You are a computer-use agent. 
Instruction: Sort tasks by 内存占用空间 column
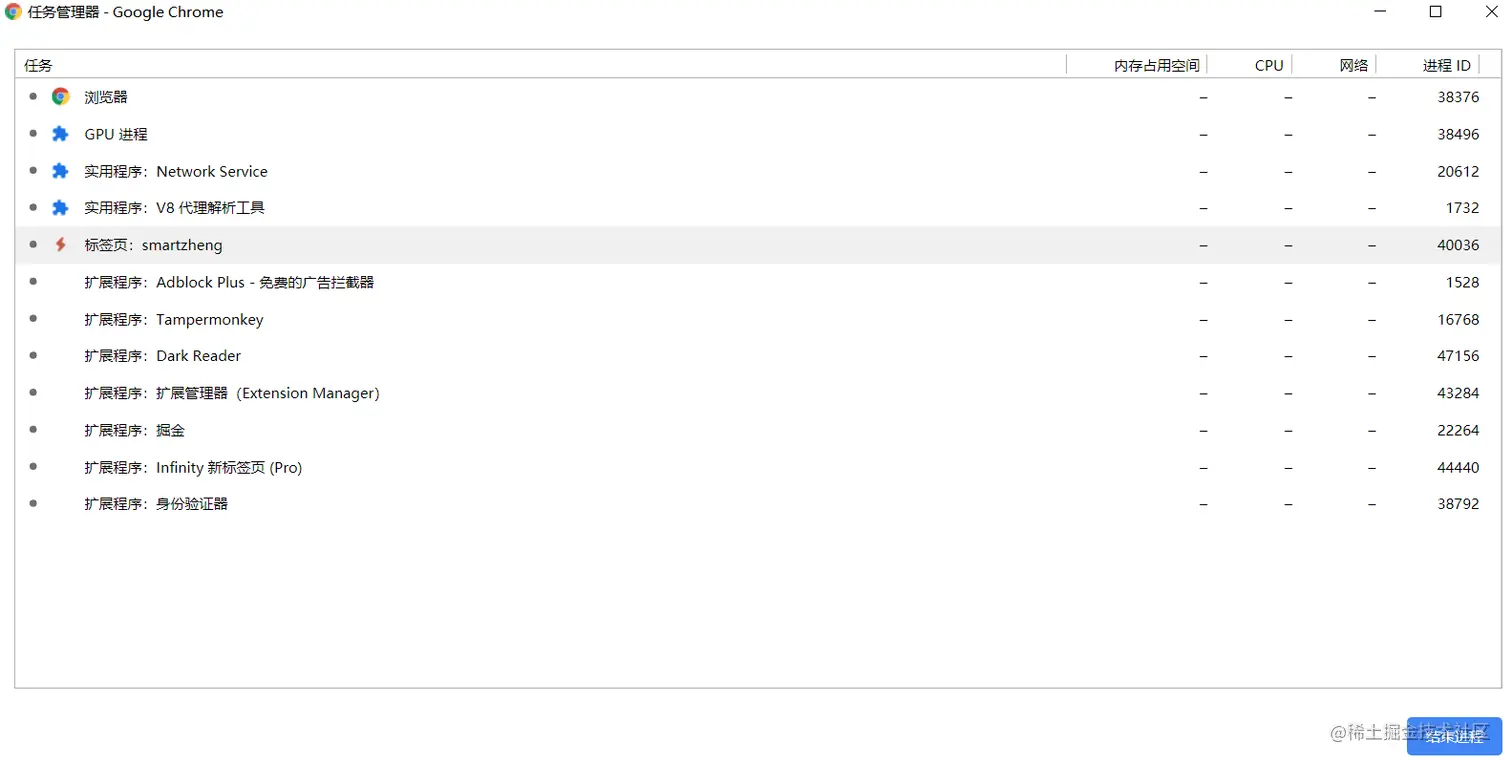pyautogui.click(x=1156, y=66)
